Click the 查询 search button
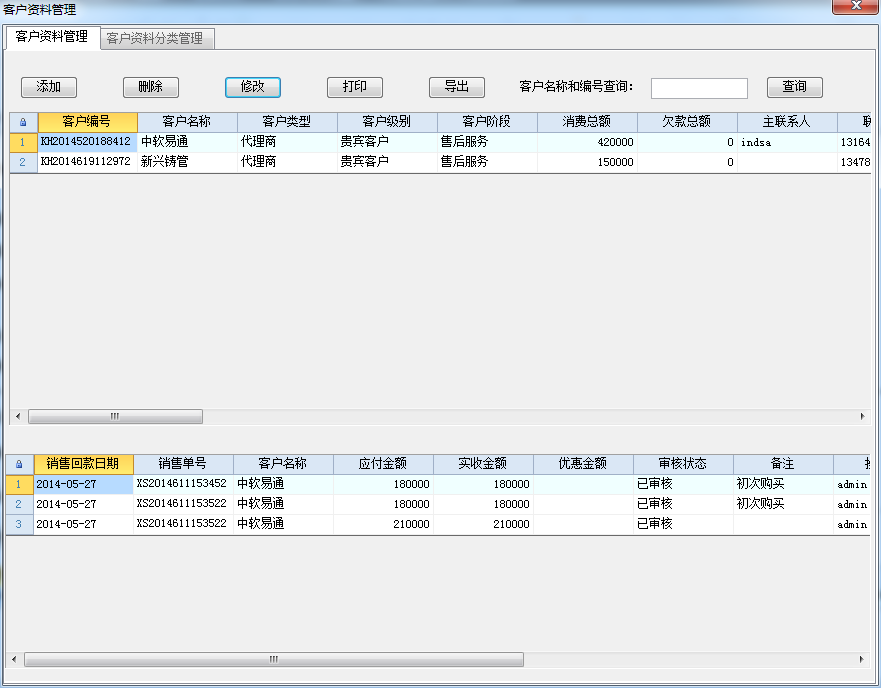The height and width of the screenshot is (688, 881). pos(794,87)
